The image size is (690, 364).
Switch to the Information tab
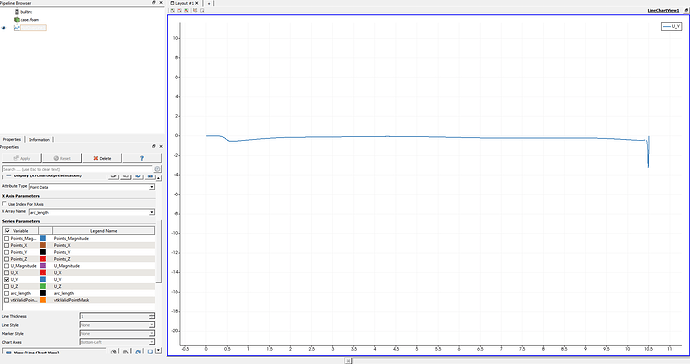coord(39,140)
